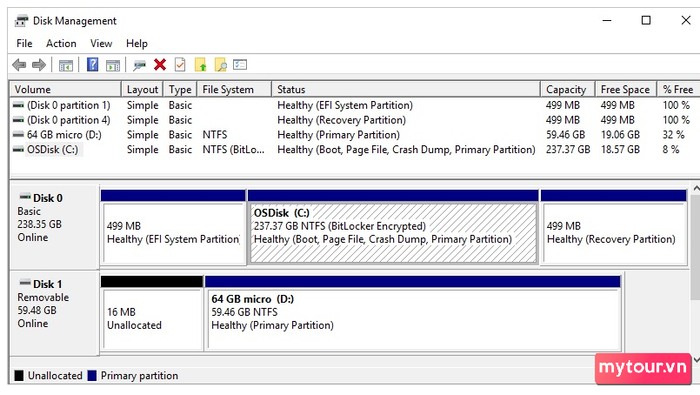Click the graphical pane vertical scrollbar thumb
This screenshot has height=395, width=700.
click(x=696, y=248)
